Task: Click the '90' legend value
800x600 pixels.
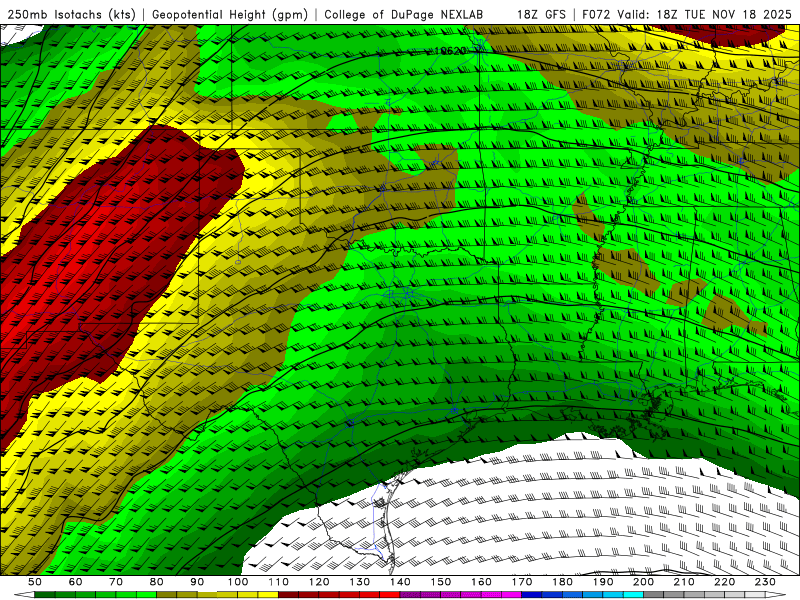Action: tap(197, 582)
